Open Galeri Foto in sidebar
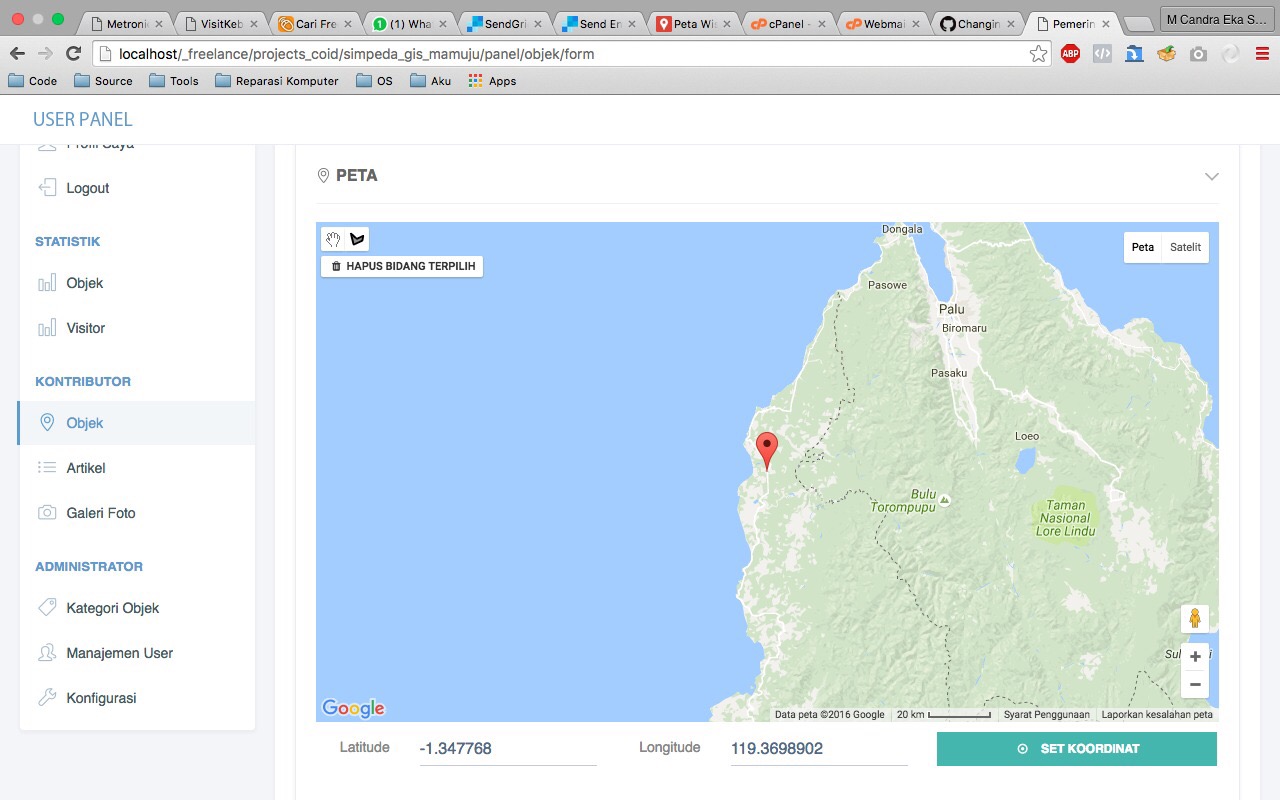Image resolution: width=1280 pixels, height=800 pixels. pyautogui.click(x=100, y=513)
